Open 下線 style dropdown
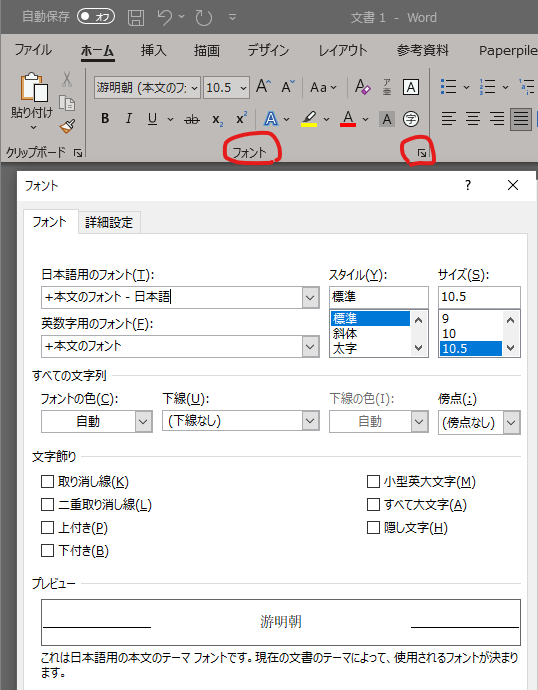 pos(310,422)
